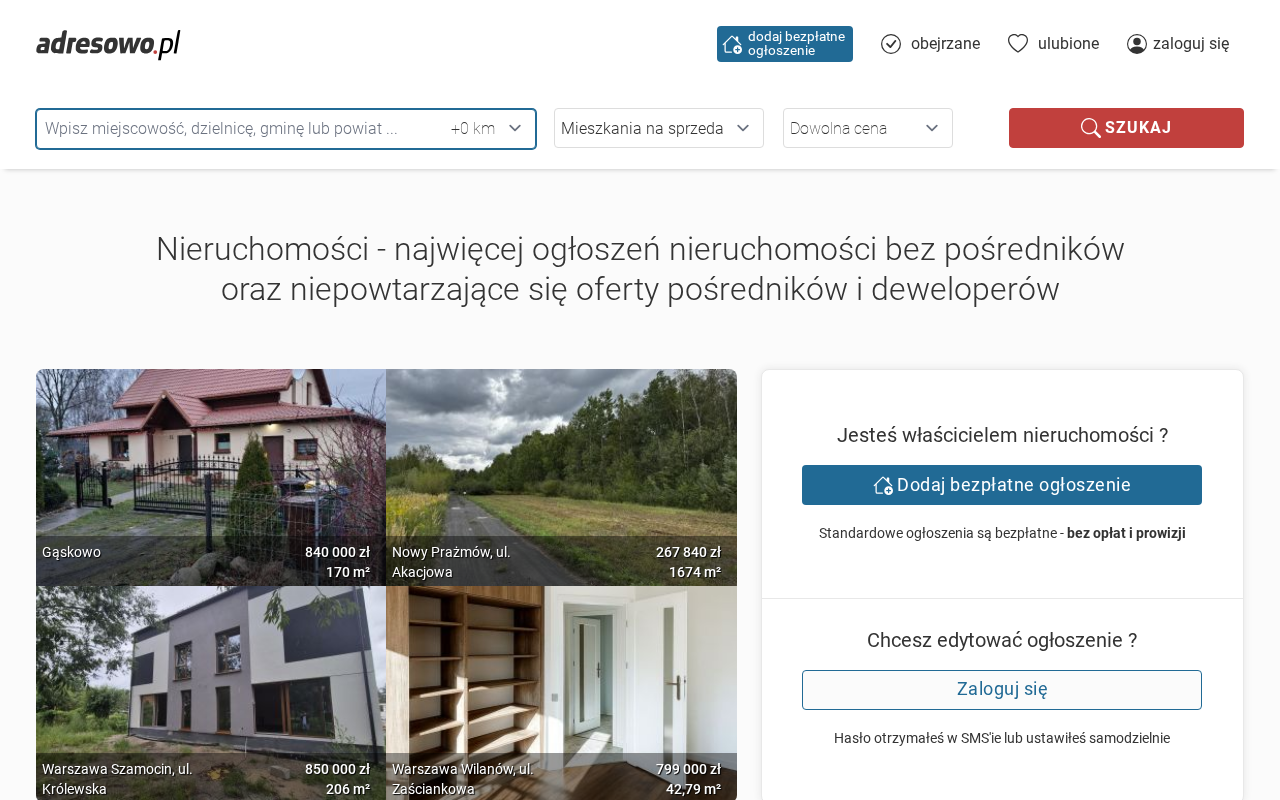Screen dimensions: 1280x800
Task: Click the user profile icon
Action: coord(1137,44)
